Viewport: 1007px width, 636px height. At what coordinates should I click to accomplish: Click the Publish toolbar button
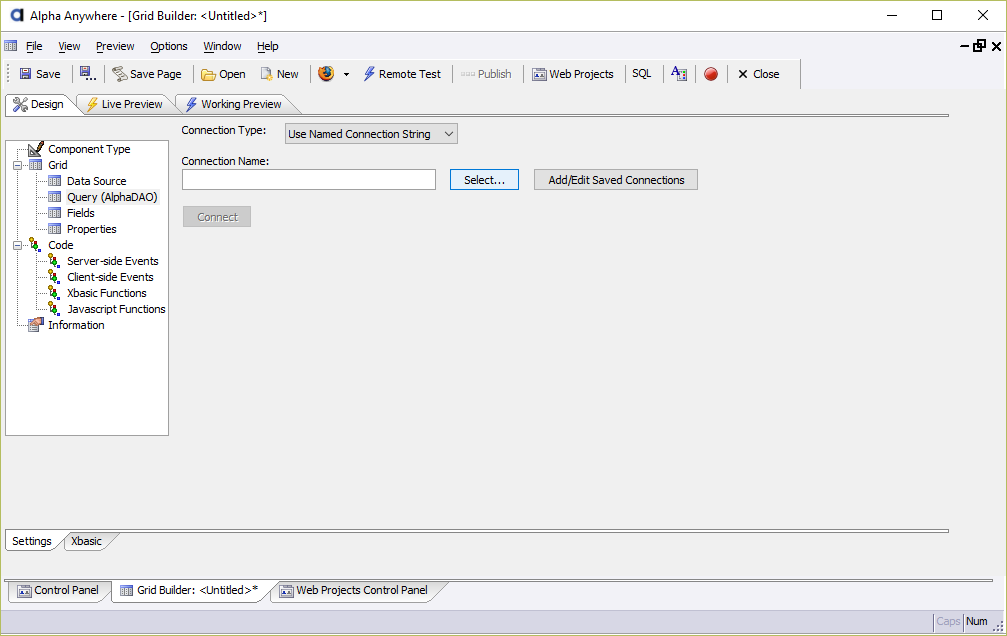point(486,74)
